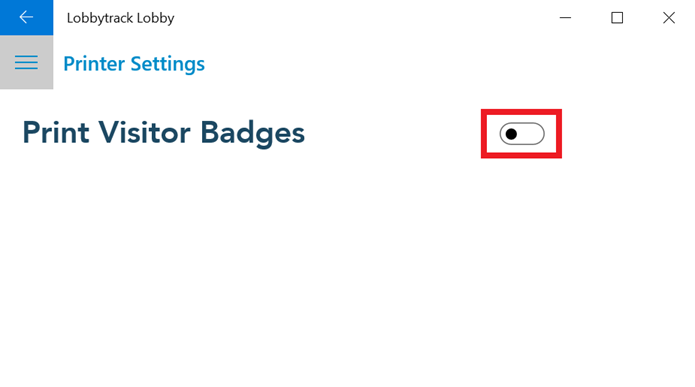Screen dimensions: 695x387
Task: Minimize the Lobbytrack Lobby window
Action: 565,18
